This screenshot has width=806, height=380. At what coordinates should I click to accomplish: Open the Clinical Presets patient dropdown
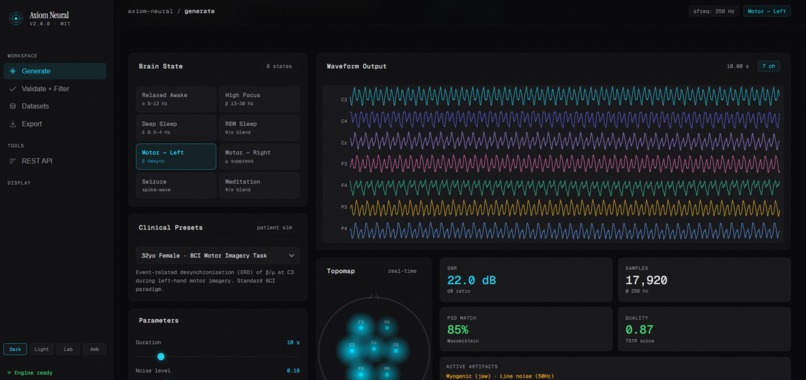tap(218, 256)
